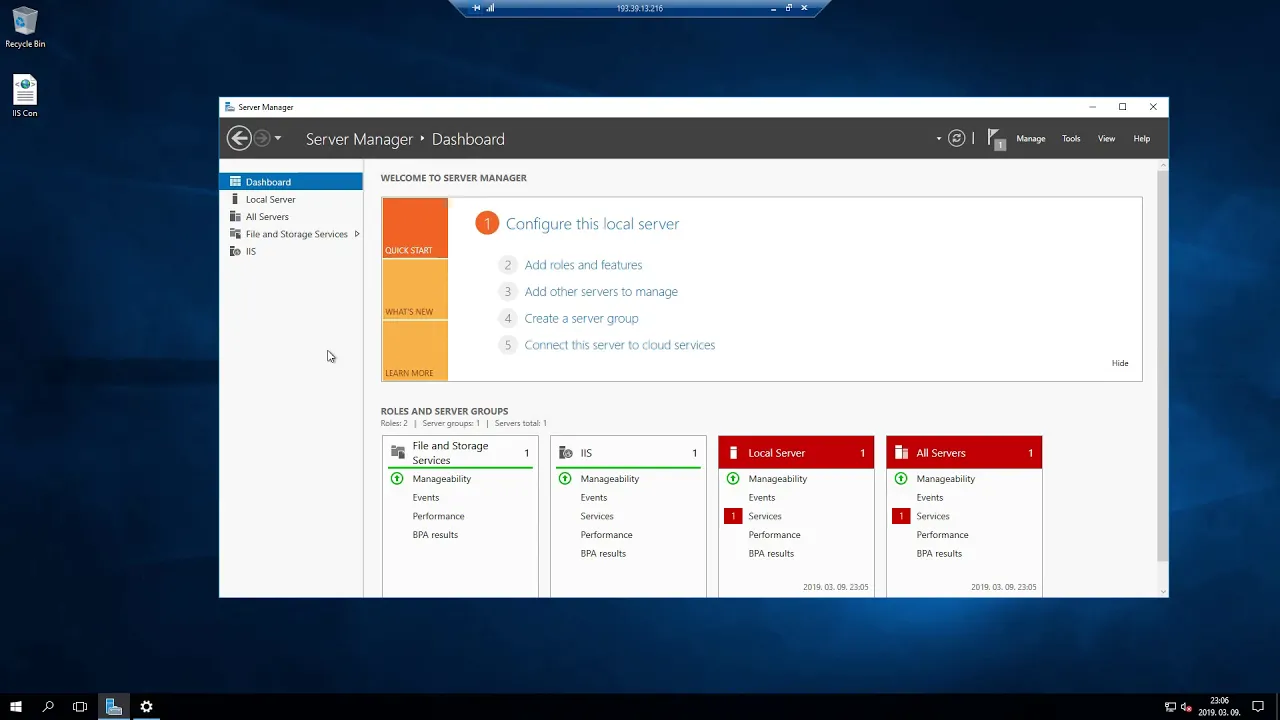Click the Quick Start tile

(x=415, y=228)
